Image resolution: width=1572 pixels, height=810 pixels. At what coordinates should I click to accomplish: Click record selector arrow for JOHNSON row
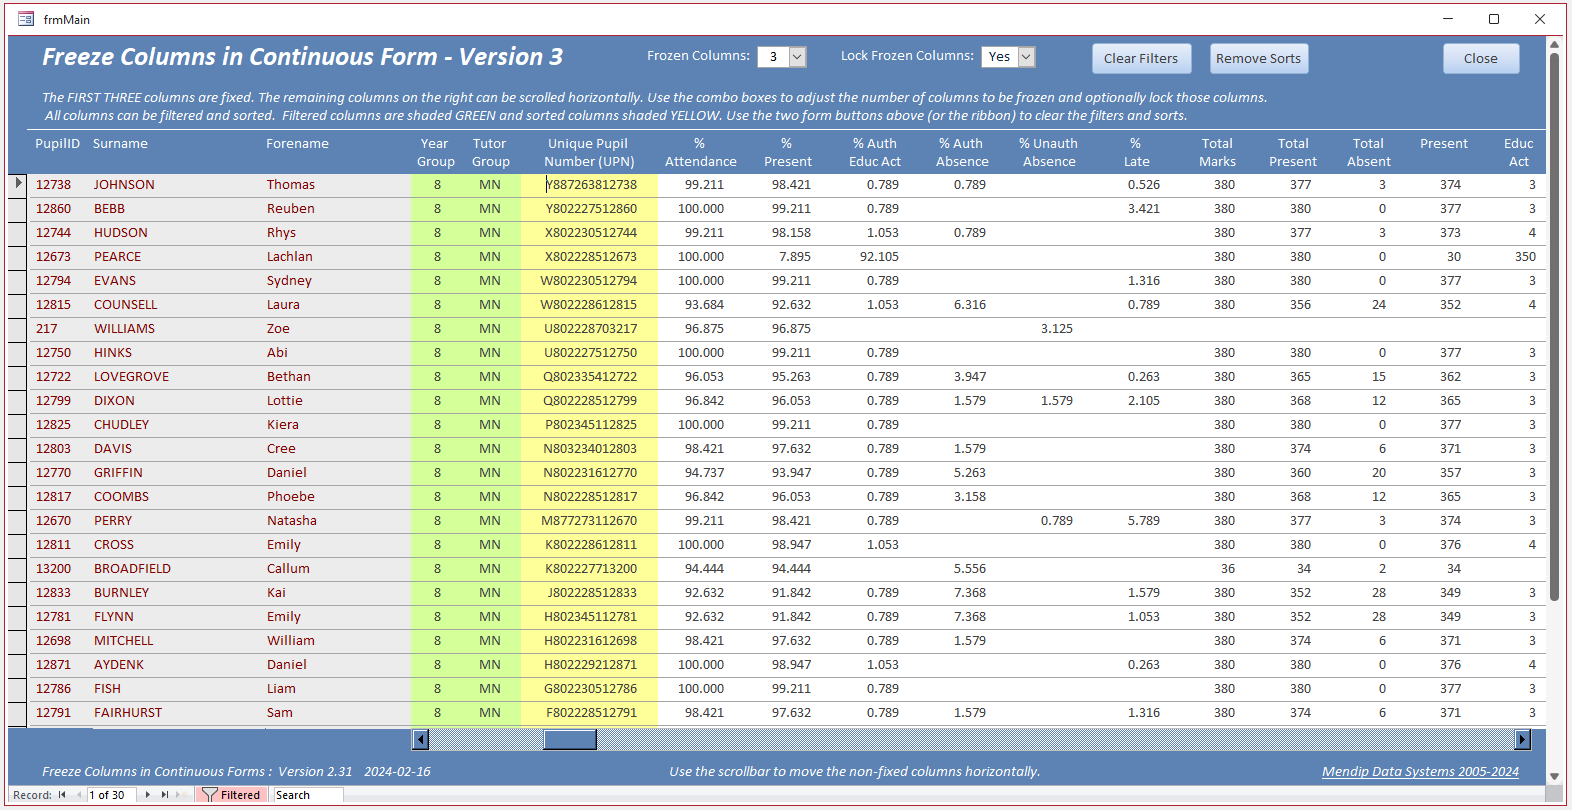(x=18, y=184)
